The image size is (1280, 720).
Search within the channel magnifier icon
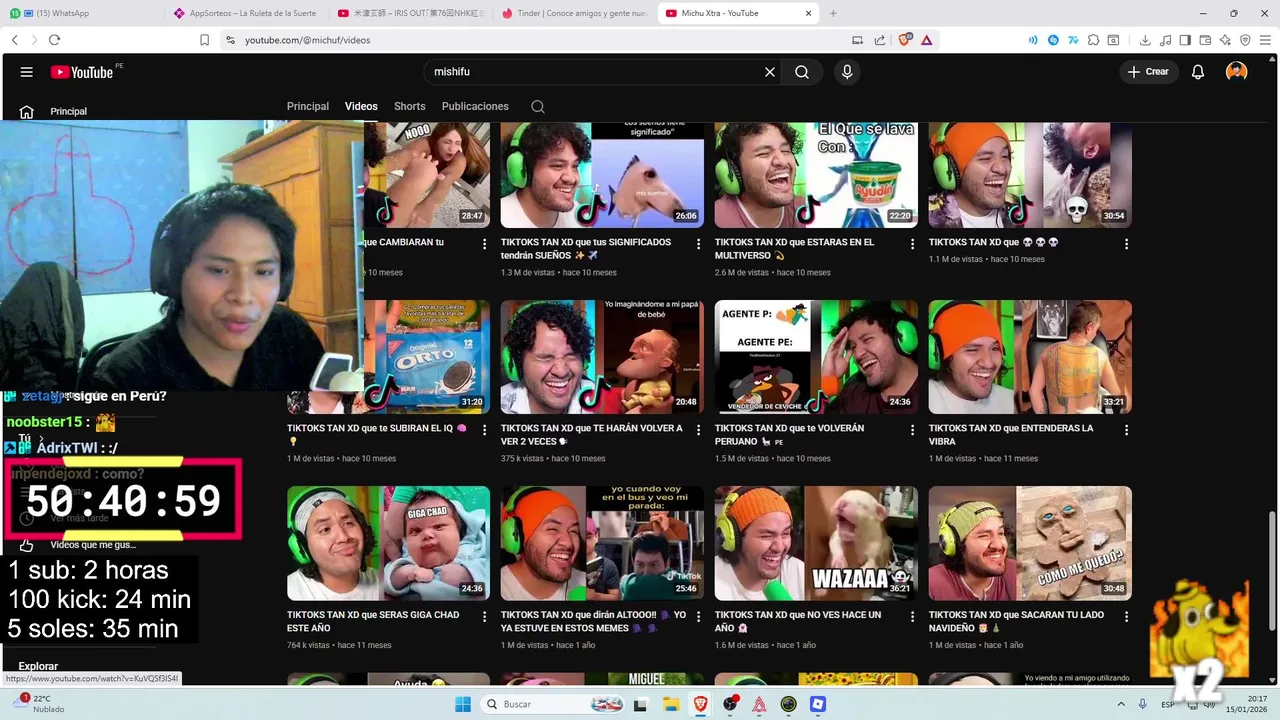pos(538,106)
